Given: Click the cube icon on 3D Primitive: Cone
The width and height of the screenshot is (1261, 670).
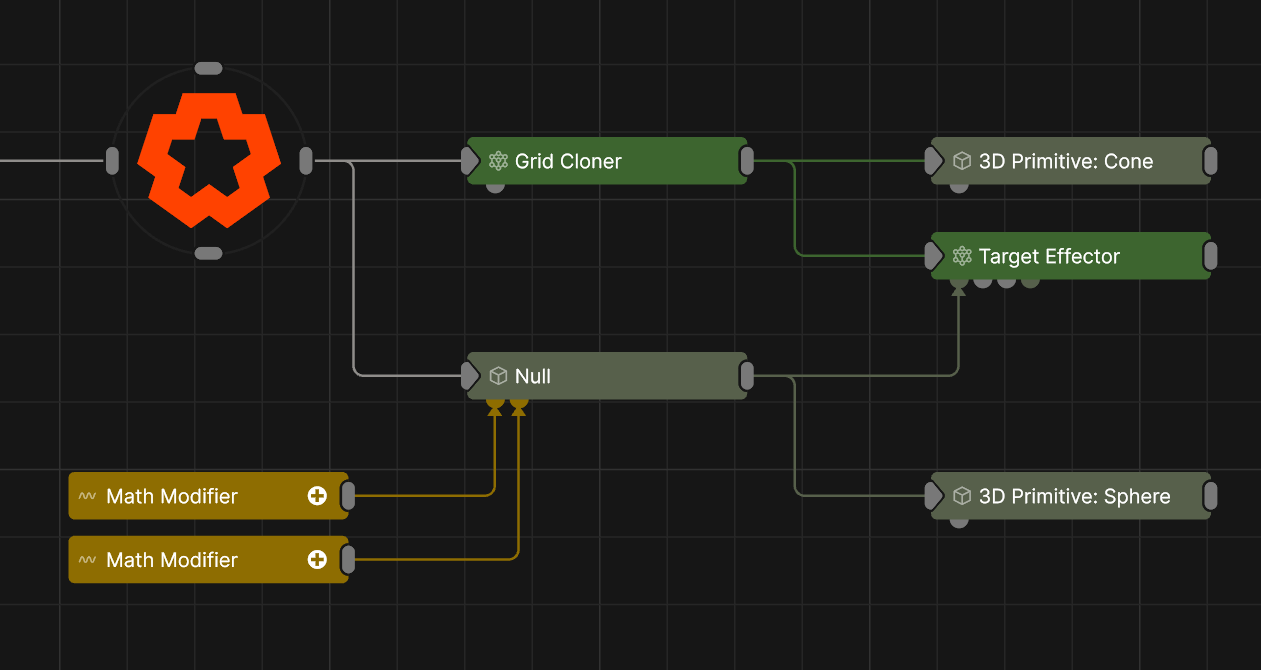Looking at the screenshot, I should coord(962,161).
